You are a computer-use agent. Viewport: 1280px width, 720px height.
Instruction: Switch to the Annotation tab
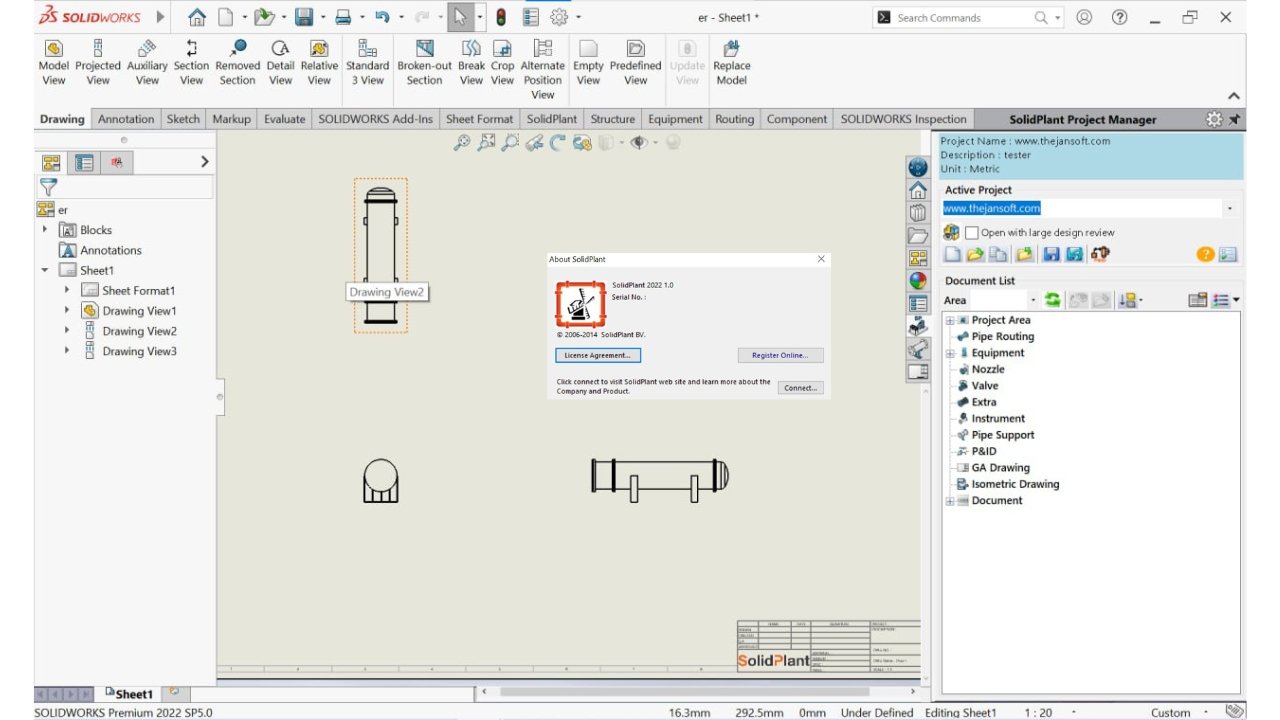coord(126,119)
